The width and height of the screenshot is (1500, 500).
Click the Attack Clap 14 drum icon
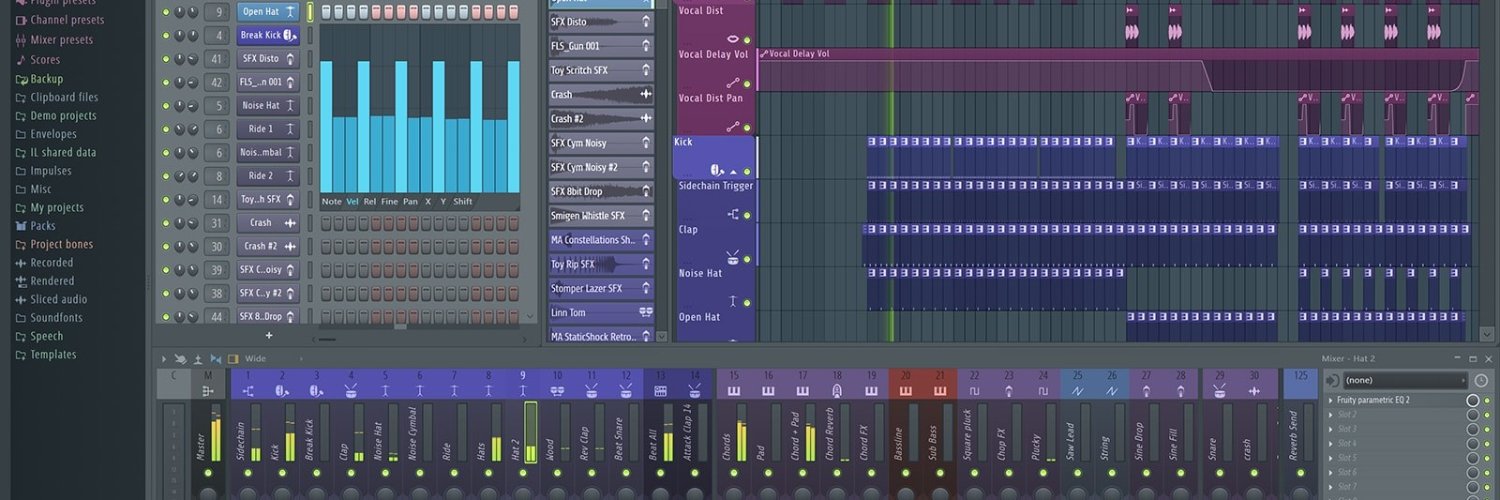[694, 390]
